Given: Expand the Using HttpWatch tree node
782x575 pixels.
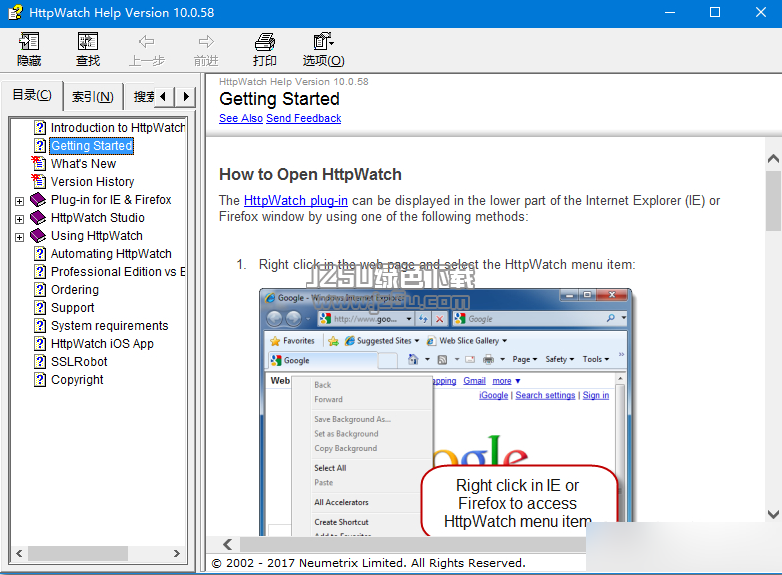Looking at the screenshot, I should (19, 237).
